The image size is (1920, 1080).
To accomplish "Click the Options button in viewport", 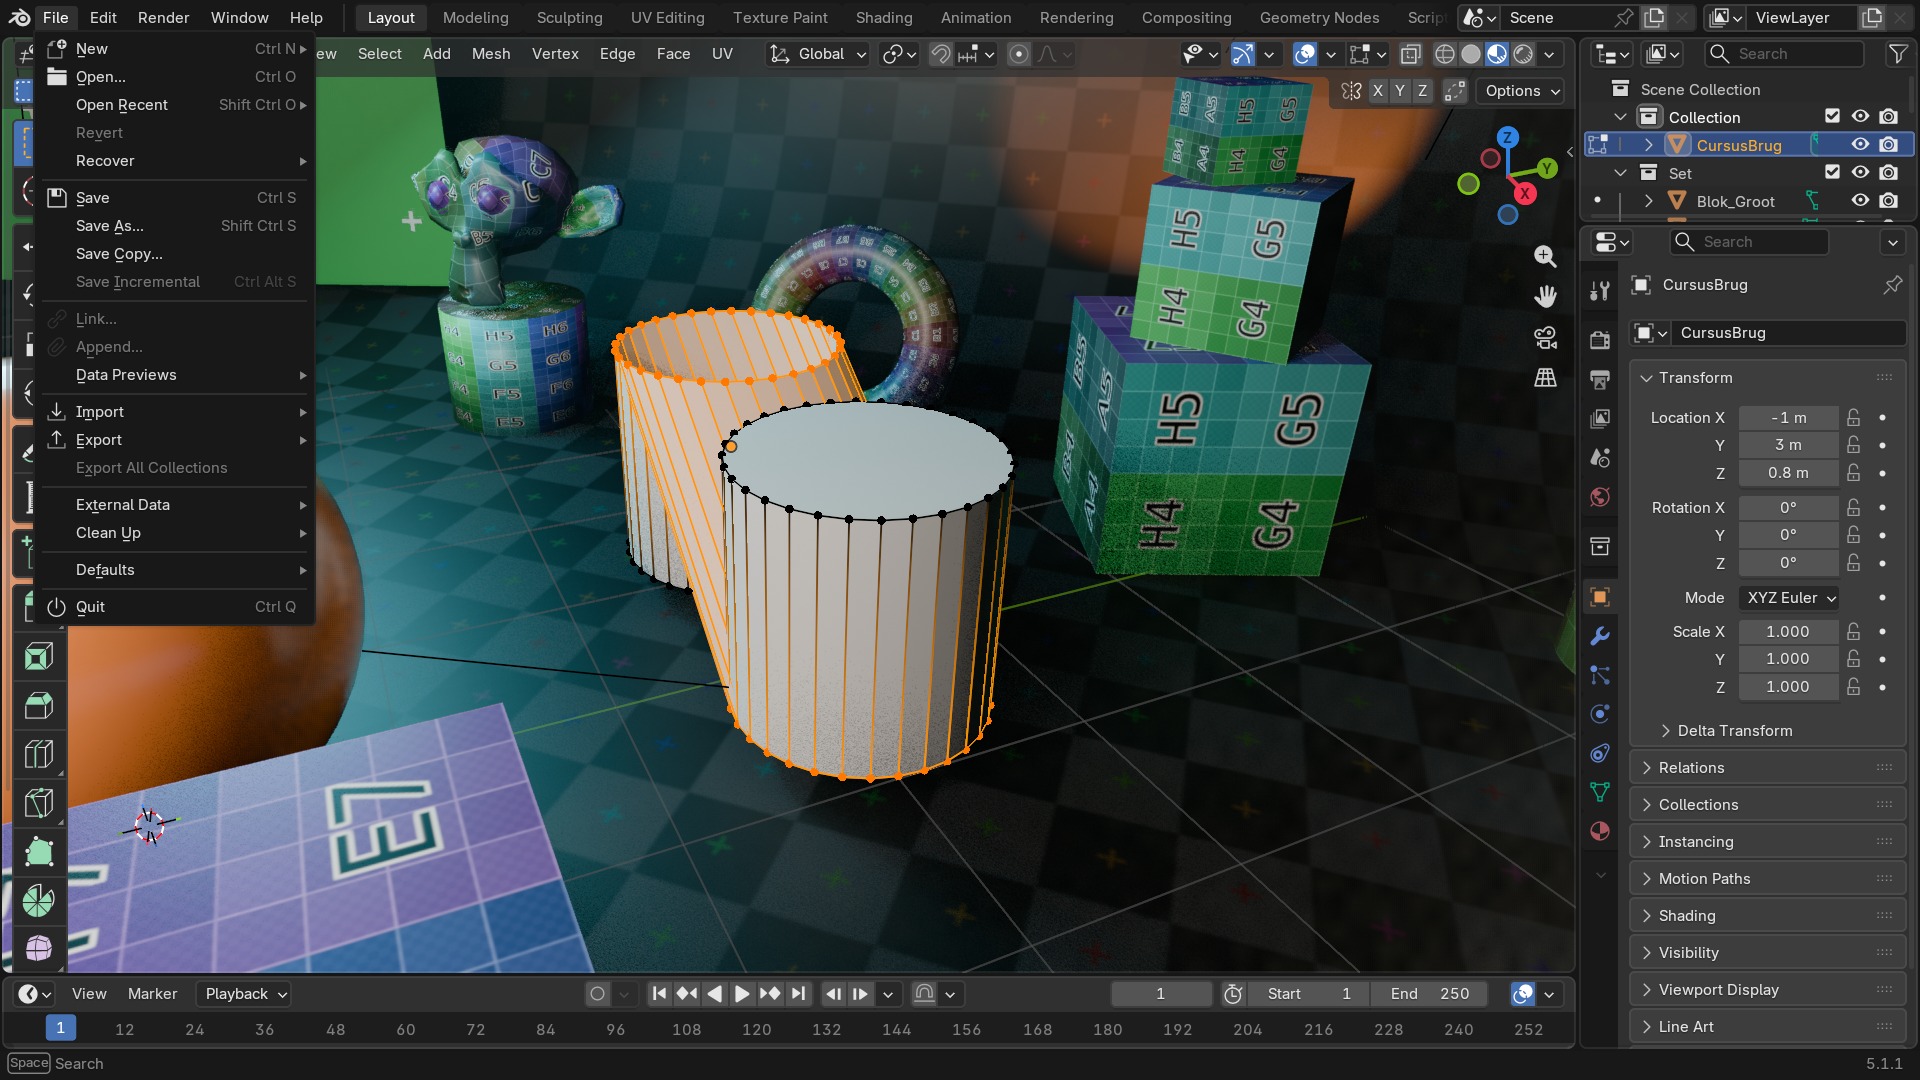I will point(1521,91).
